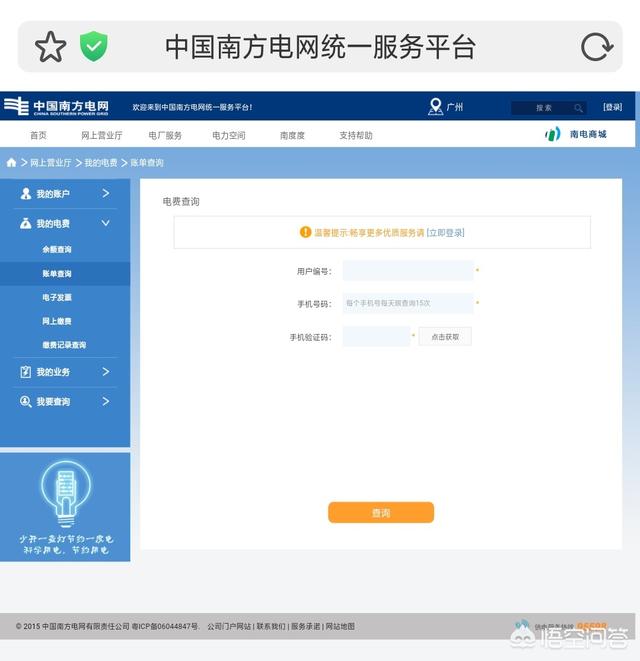Click the clipboard icon next to 我的业务
Image resolution: width=640 pixels, height=661 pixels.
pos(26,372)
